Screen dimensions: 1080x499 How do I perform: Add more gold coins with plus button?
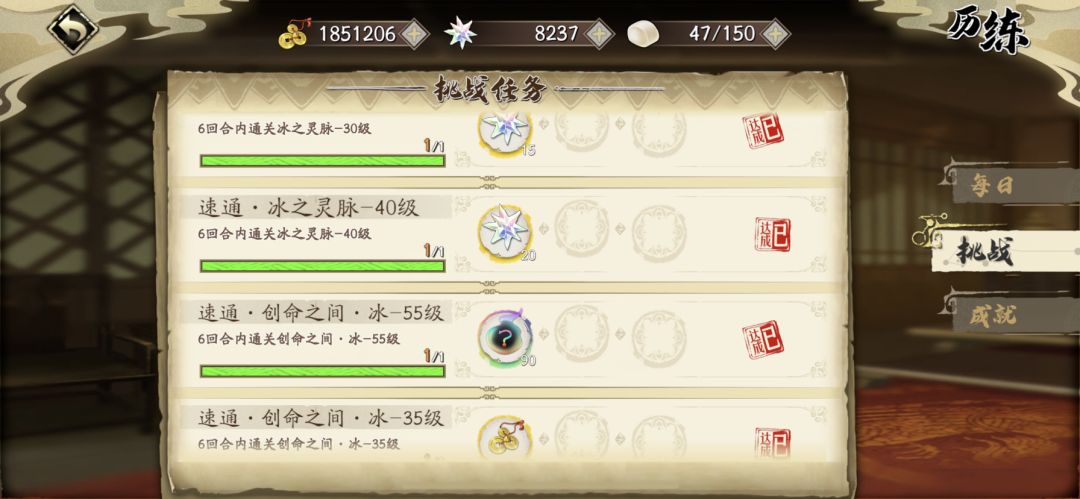[x=415, y=34]
